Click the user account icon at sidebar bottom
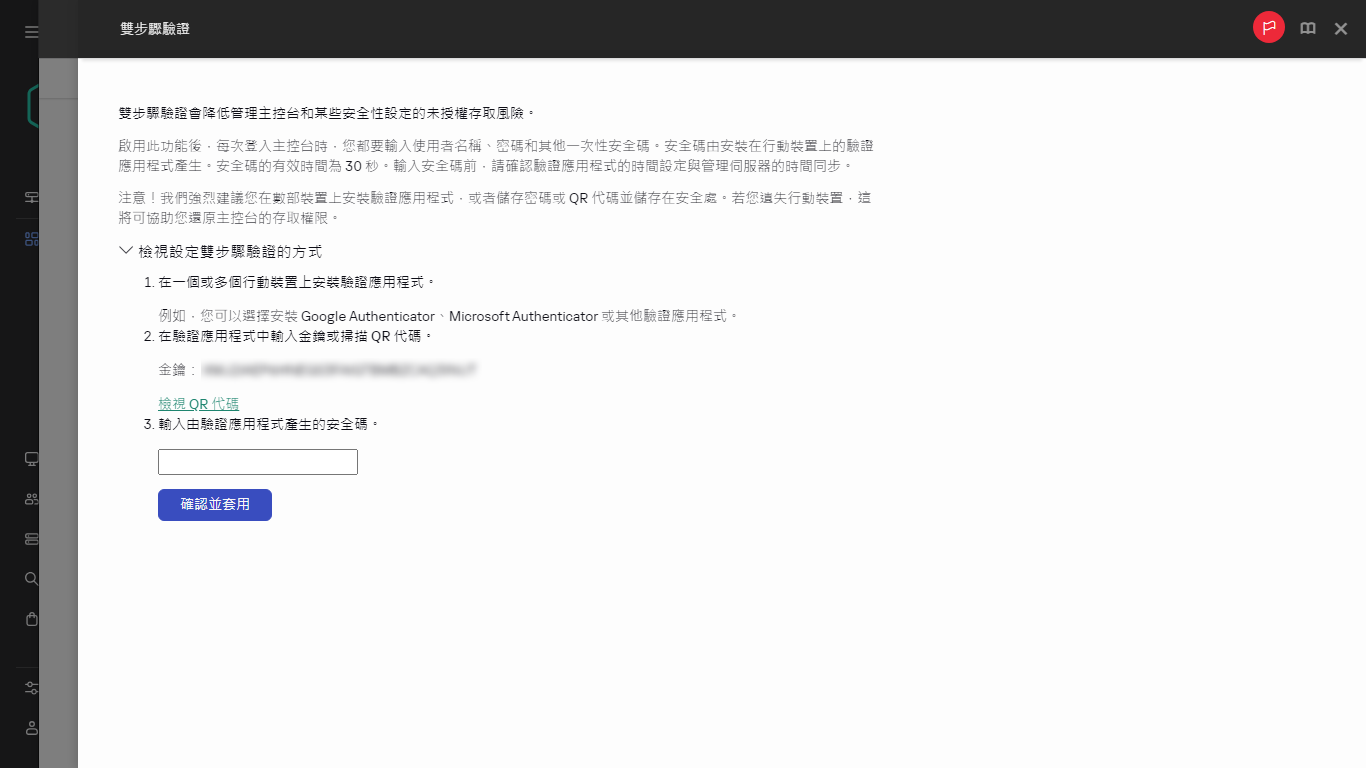The height and width of the screenshot is (768, 1366). point(31,727)
